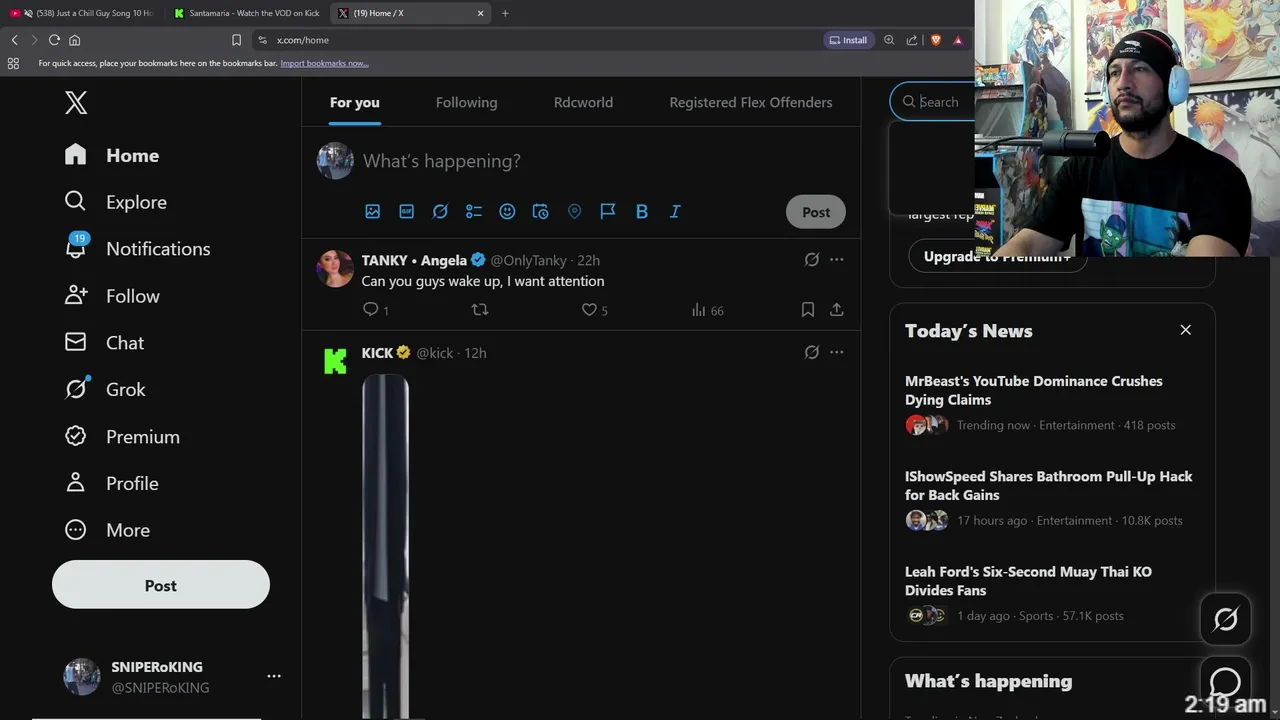Open more options on the KICK post

click(837, 352)
